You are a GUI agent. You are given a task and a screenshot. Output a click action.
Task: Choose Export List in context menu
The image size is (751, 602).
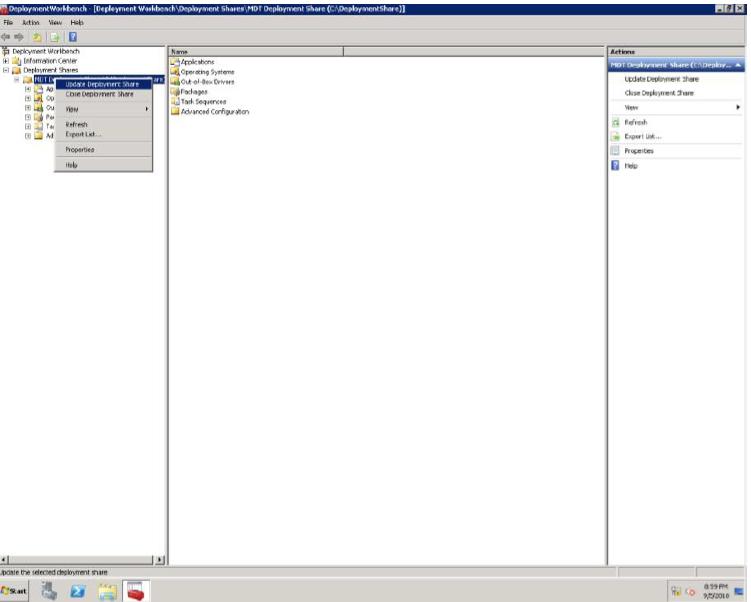(104, 135)
